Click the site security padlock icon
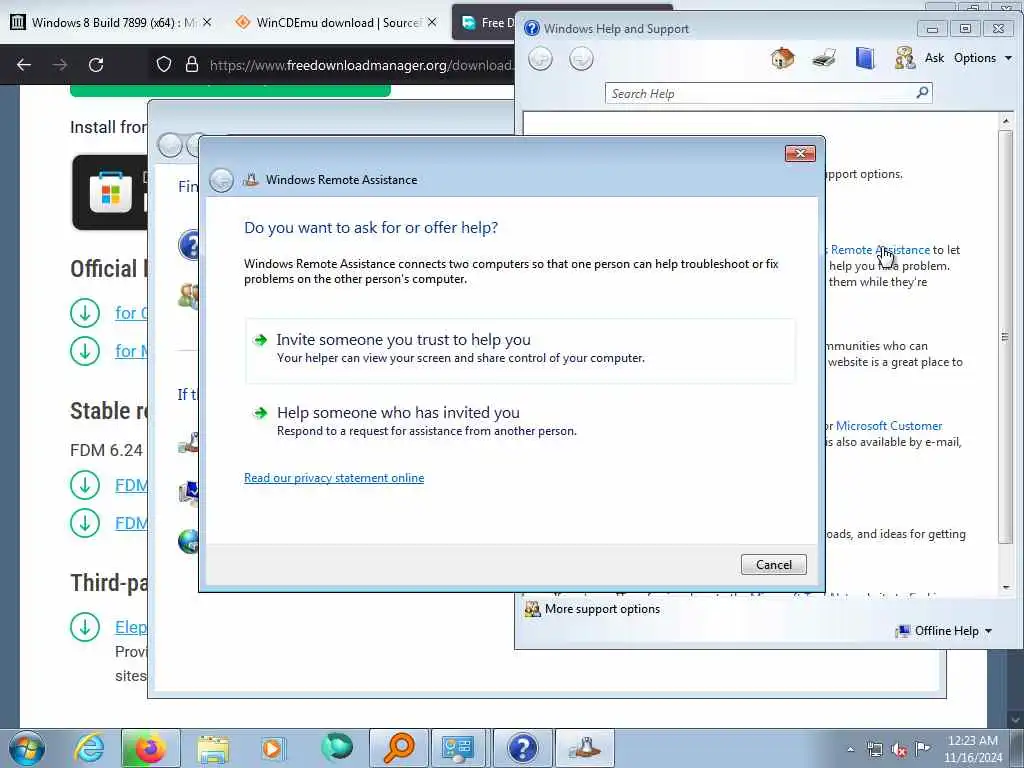 [x=192, y=65]
